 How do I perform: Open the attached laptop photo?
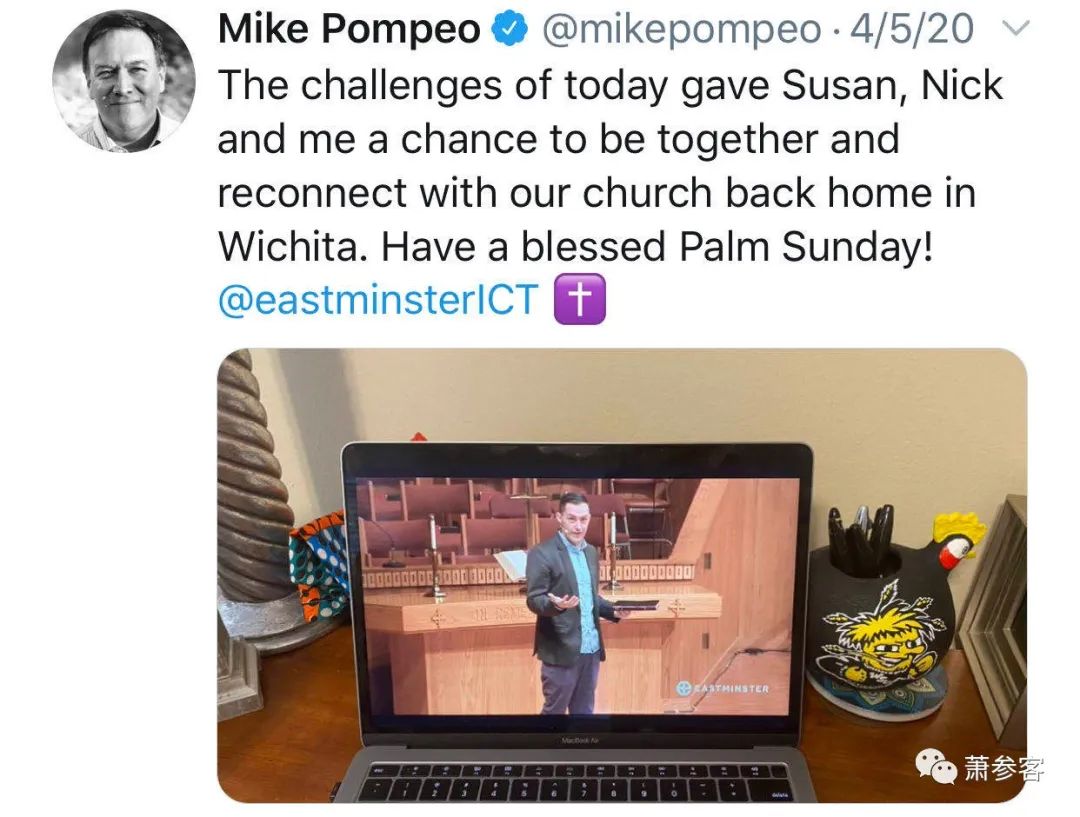622,575
